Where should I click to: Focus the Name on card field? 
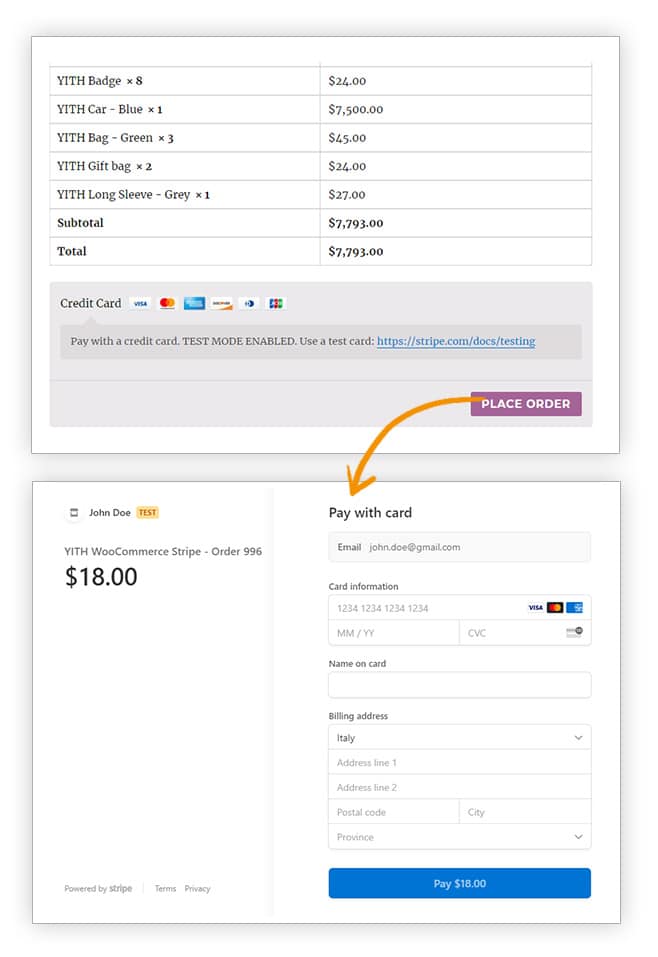tap(460, 685)
